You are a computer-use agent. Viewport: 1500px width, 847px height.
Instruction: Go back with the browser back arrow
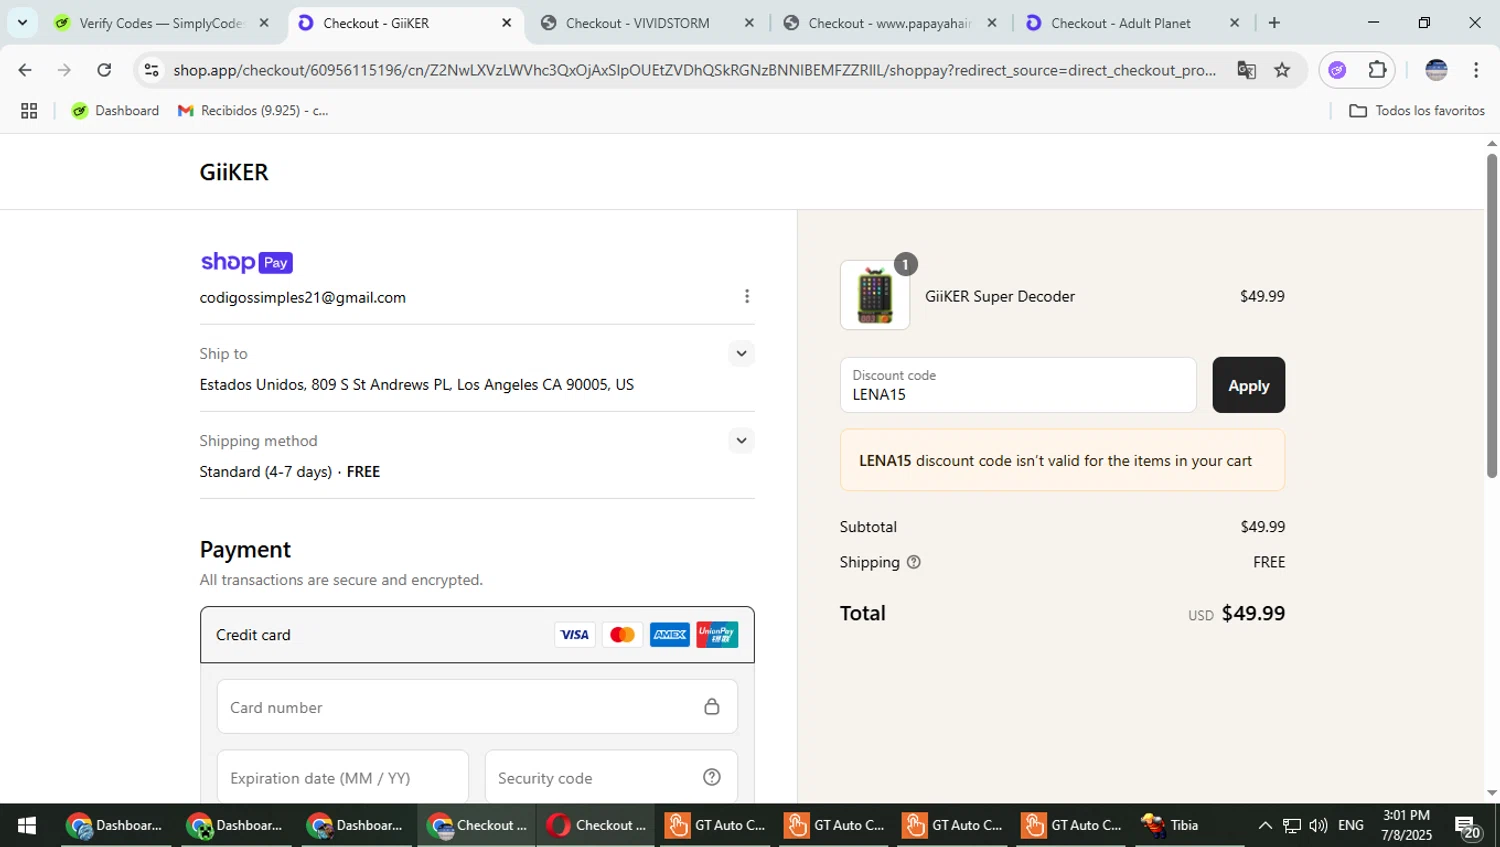pyautogui.click(x=25, y=70)
